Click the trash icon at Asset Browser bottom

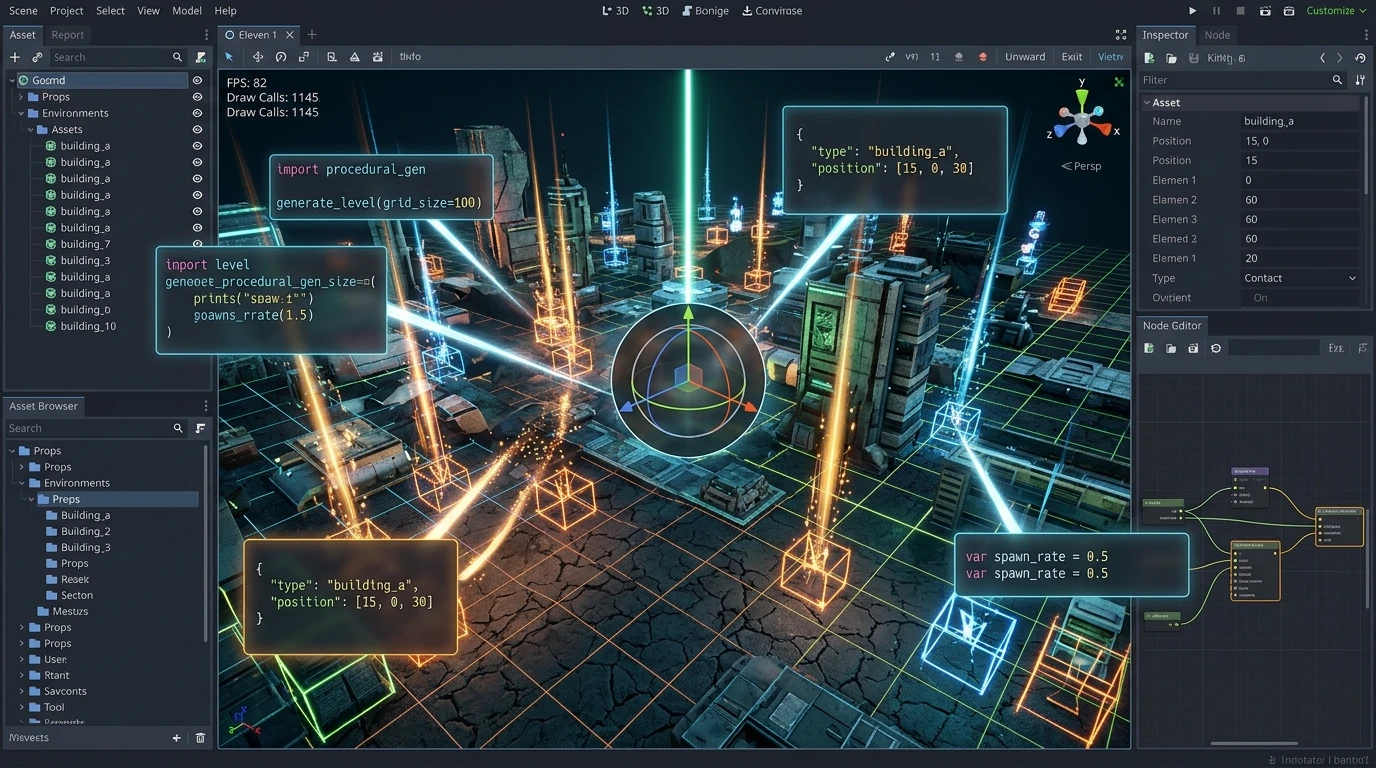pos(200,738)
